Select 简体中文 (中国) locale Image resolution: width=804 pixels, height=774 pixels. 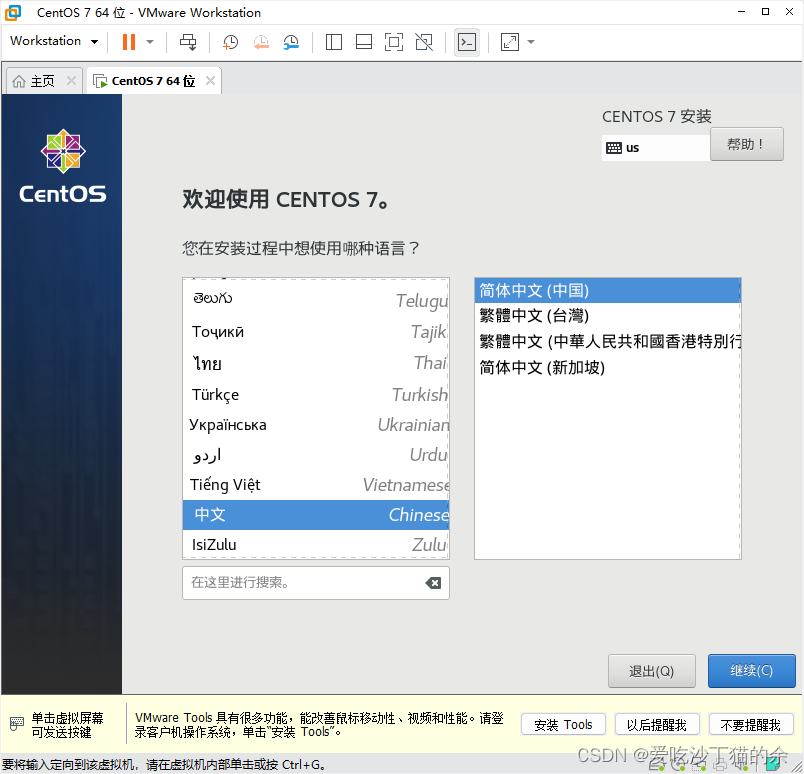click(608, 291)
